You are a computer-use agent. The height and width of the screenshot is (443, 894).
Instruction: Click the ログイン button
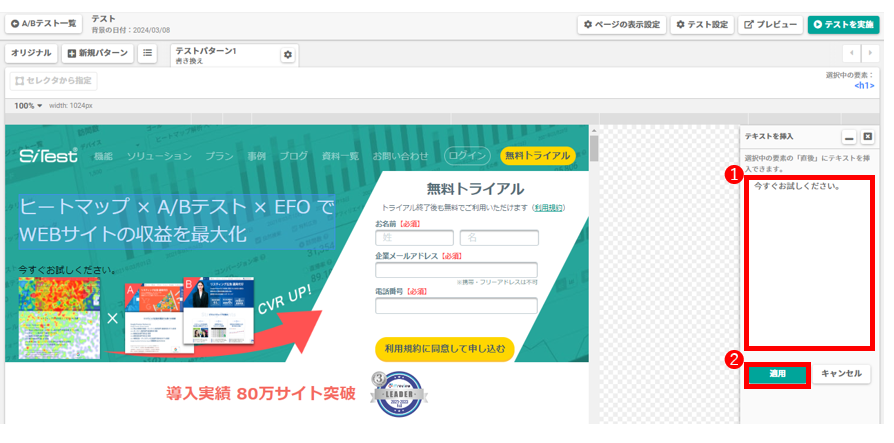(x=467, y=156)
